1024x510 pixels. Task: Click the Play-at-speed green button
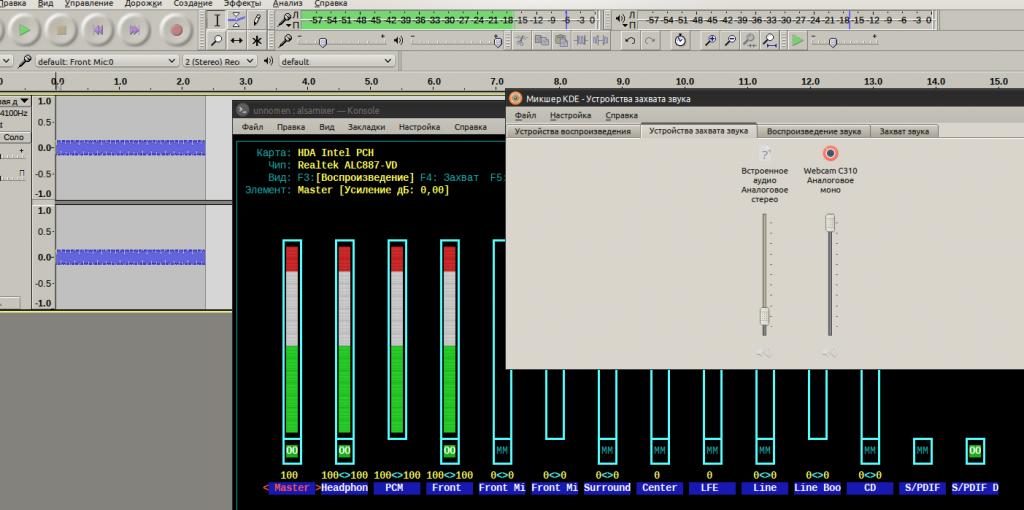pyautogui.click(x=797, y=40)
